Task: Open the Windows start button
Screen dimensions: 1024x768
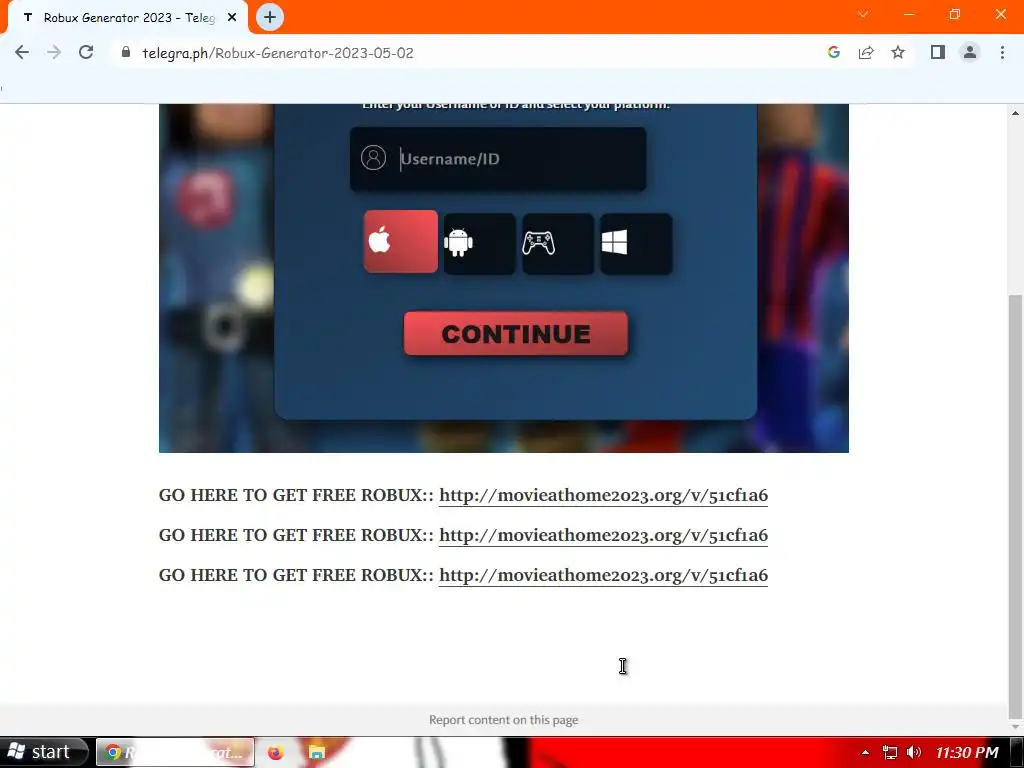Action: pyautogui.click(x=43, y=752)
